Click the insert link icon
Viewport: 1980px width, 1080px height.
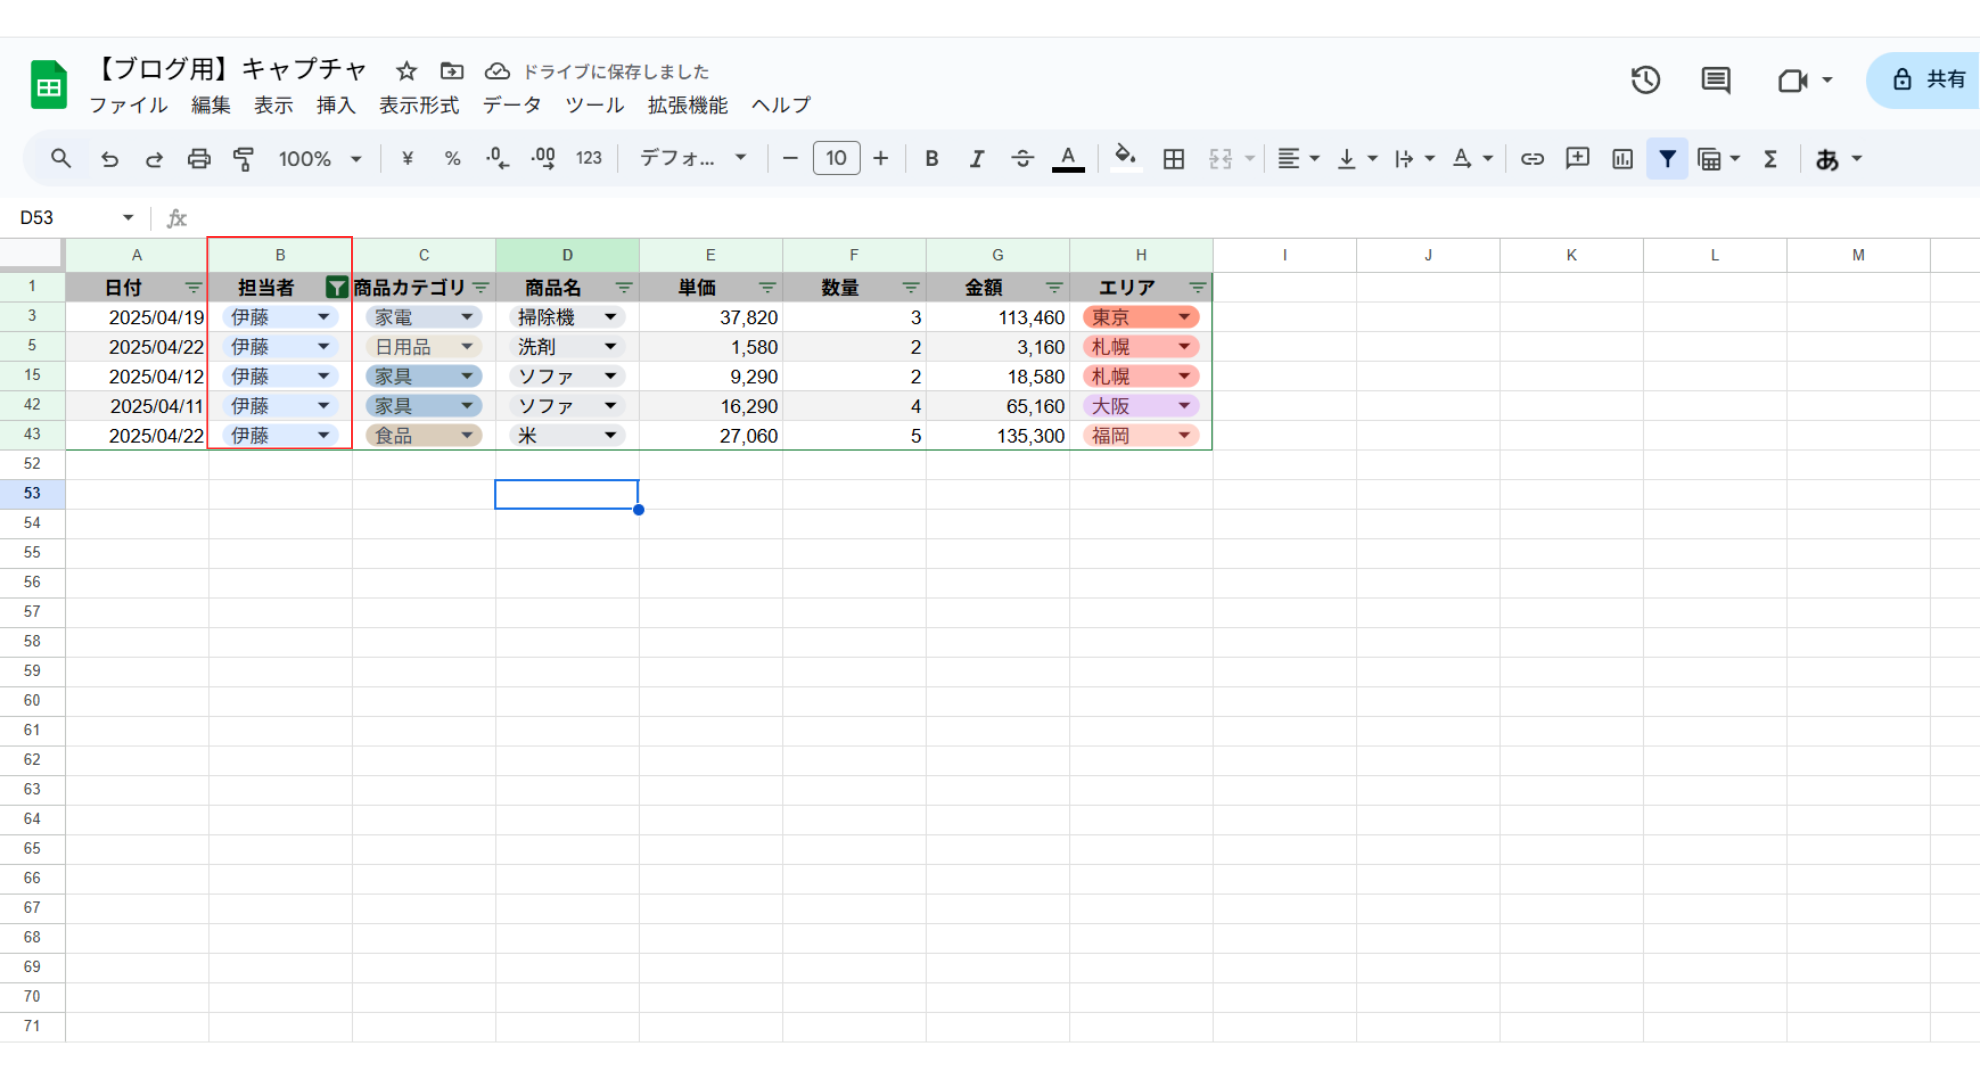tap(1531, 159)
